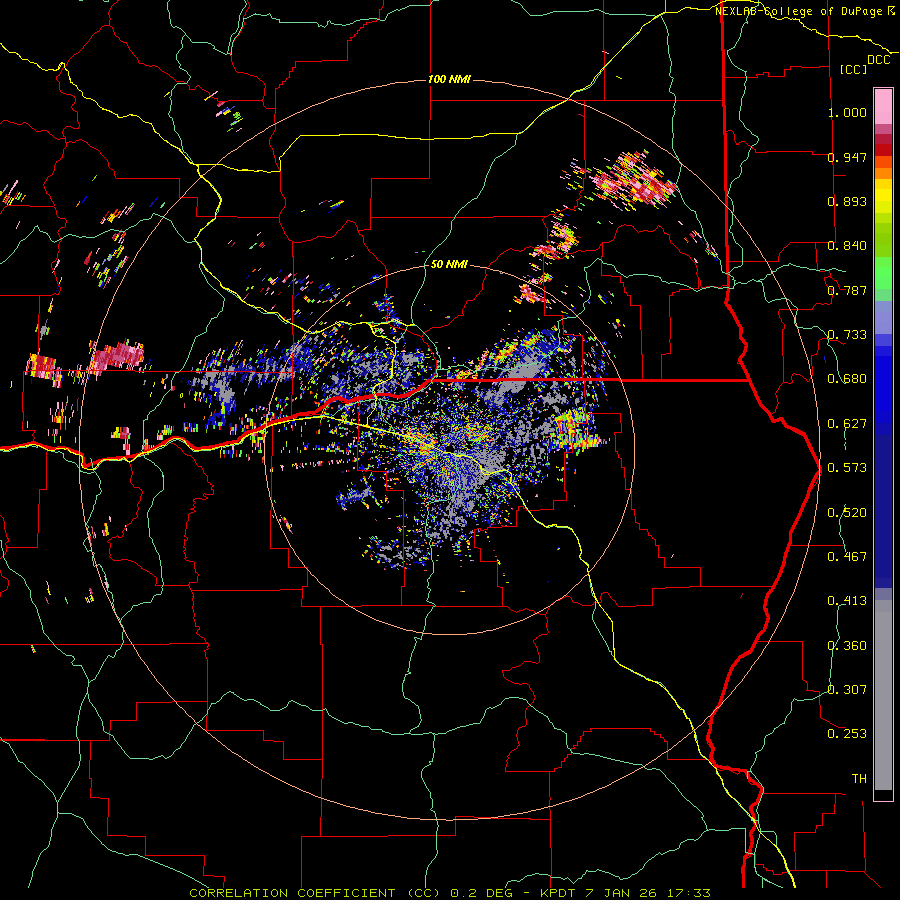Click the 0.840 color scale label

point(847,246)
